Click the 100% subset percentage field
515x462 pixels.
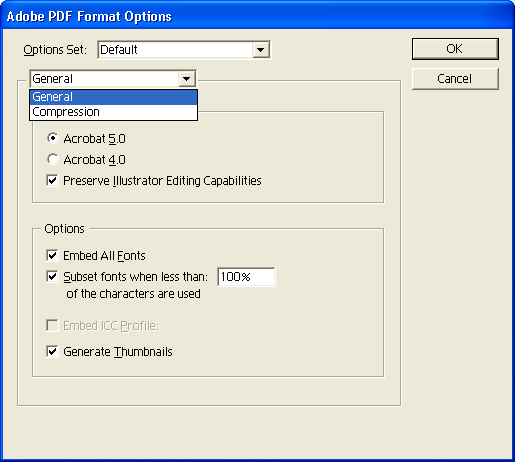pyautogui.click(x=246, y=277)
